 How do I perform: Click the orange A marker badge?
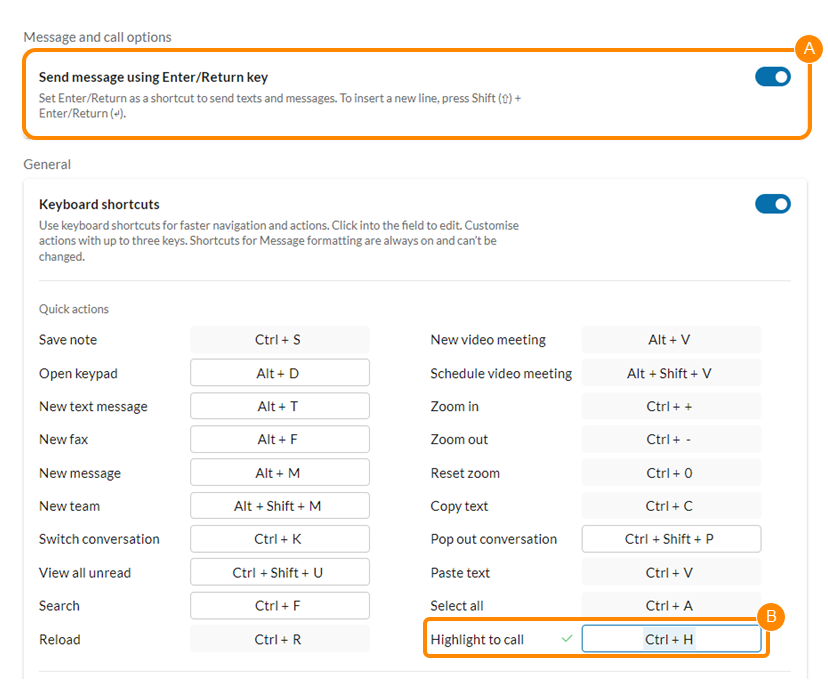[810, 48]
